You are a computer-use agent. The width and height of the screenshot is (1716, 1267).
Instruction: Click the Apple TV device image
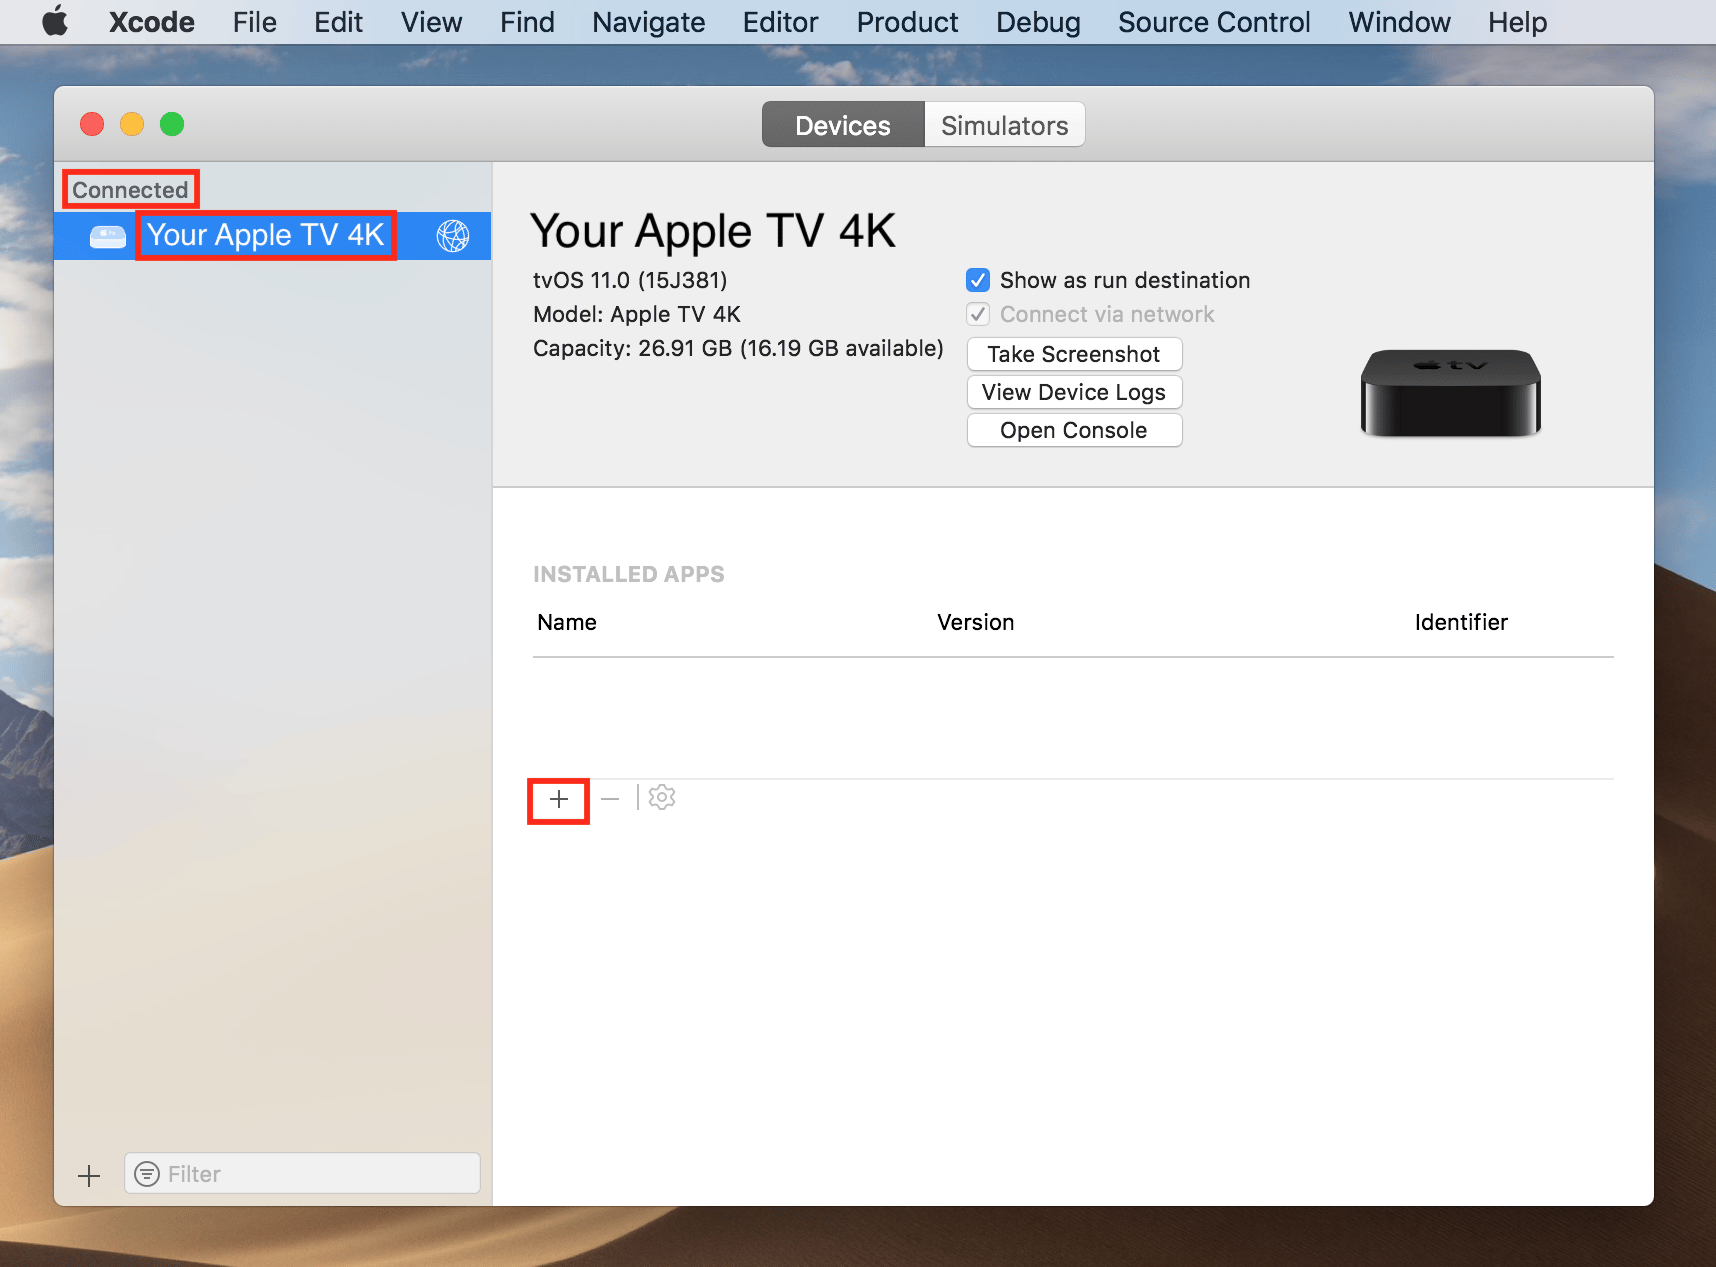click(1450, 393)
